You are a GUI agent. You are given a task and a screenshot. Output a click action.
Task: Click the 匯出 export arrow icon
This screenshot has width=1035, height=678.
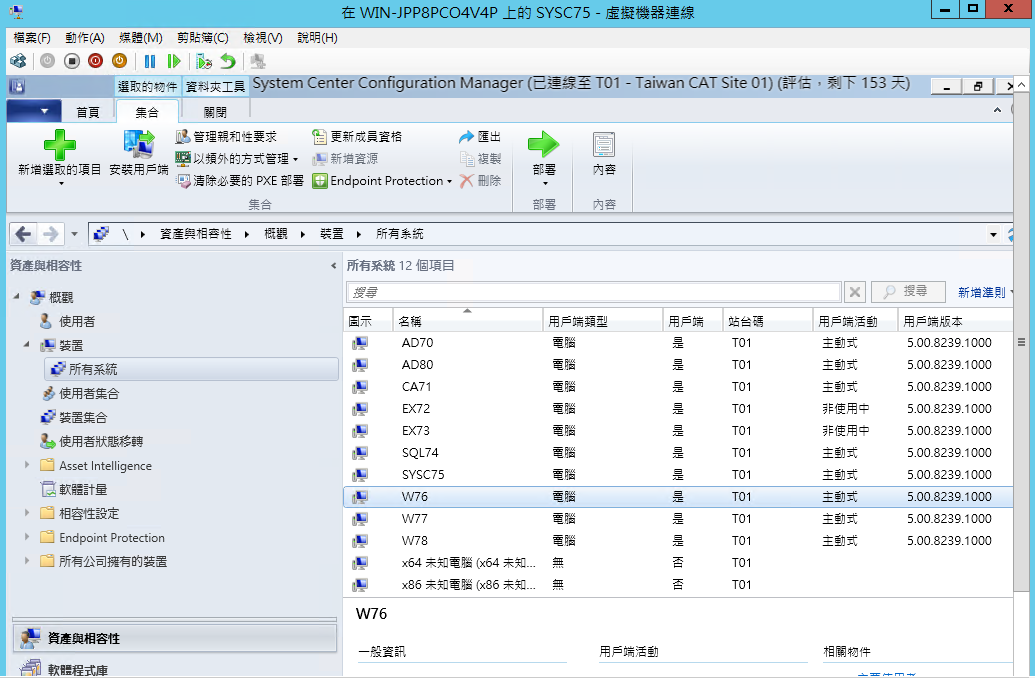[x=467, y=137]
